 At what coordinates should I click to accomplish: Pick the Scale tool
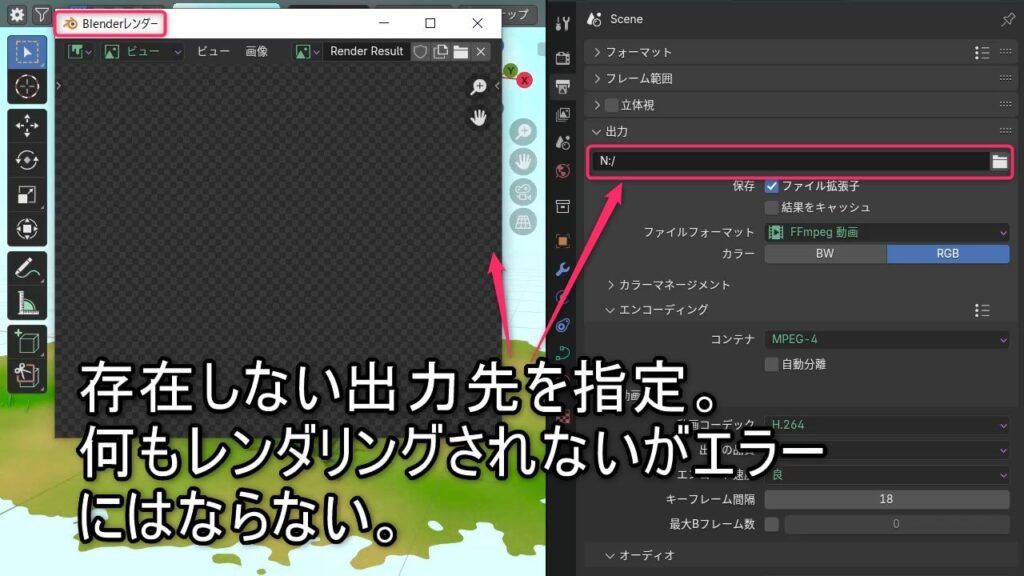tap(27, 195)
